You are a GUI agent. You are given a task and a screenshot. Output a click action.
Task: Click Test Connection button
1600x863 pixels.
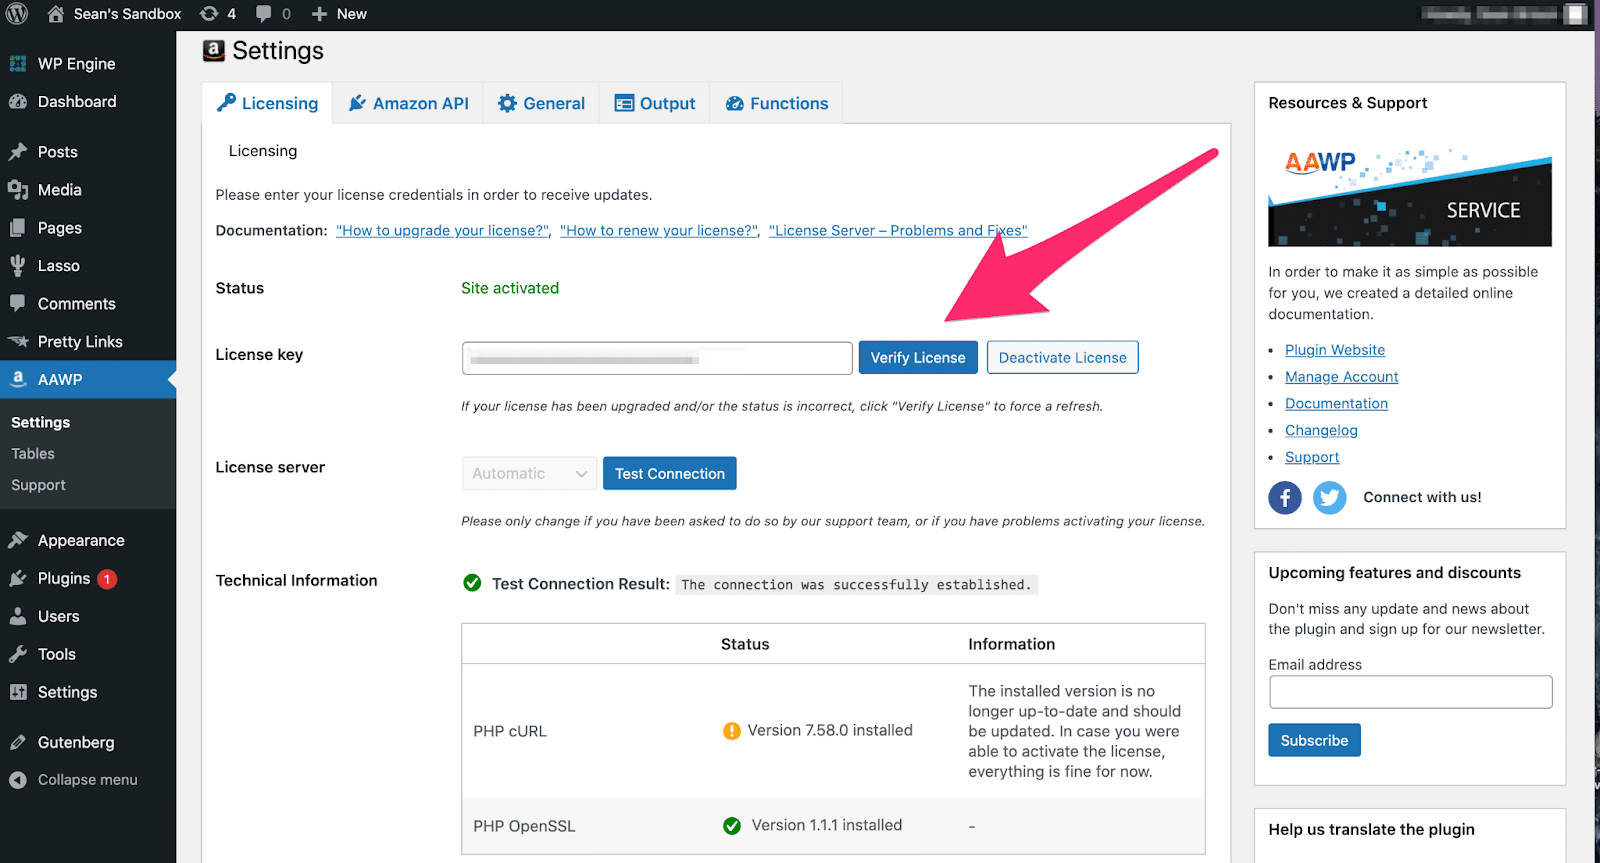coord(670,474)
